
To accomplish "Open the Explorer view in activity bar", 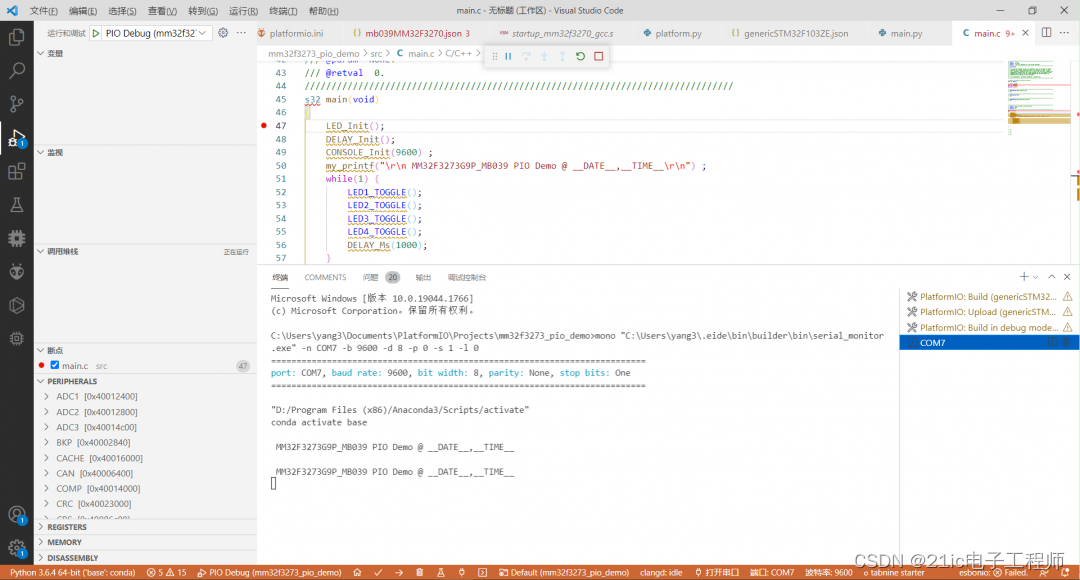I will click(17, 37).
